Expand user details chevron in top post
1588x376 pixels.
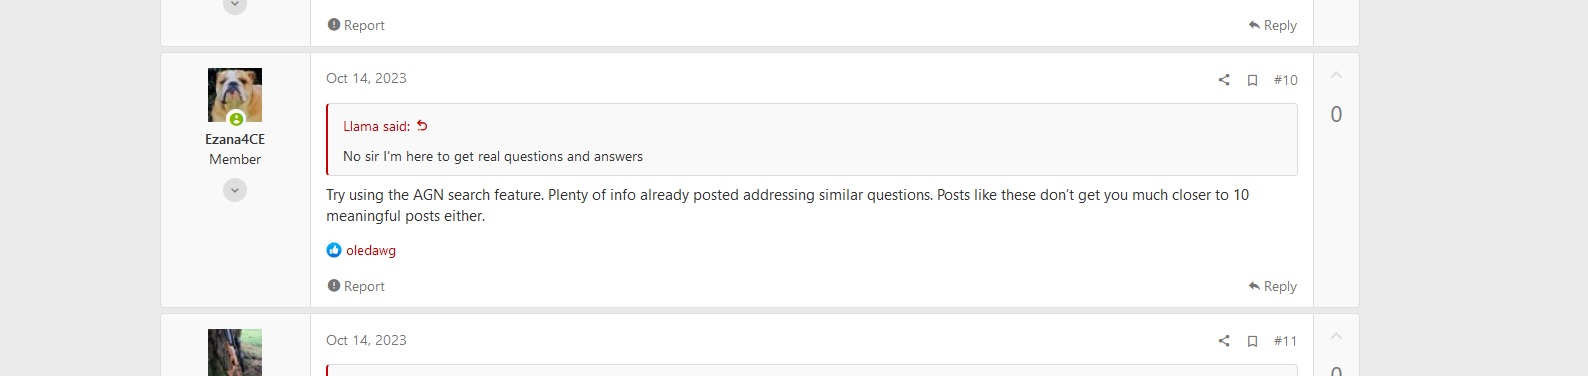pos(235,5)
